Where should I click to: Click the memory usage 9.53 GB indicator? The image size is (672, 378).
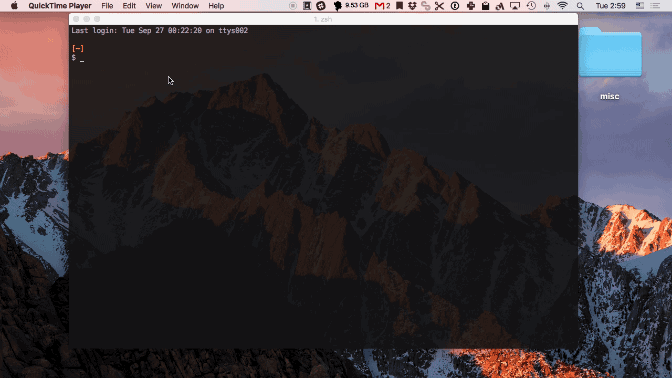click(x=357, y=6)
